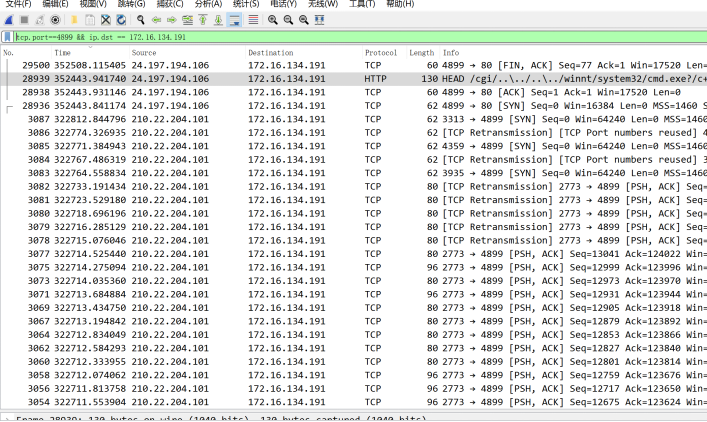Select packet 28938 ACK row

(x=354, y=92)
